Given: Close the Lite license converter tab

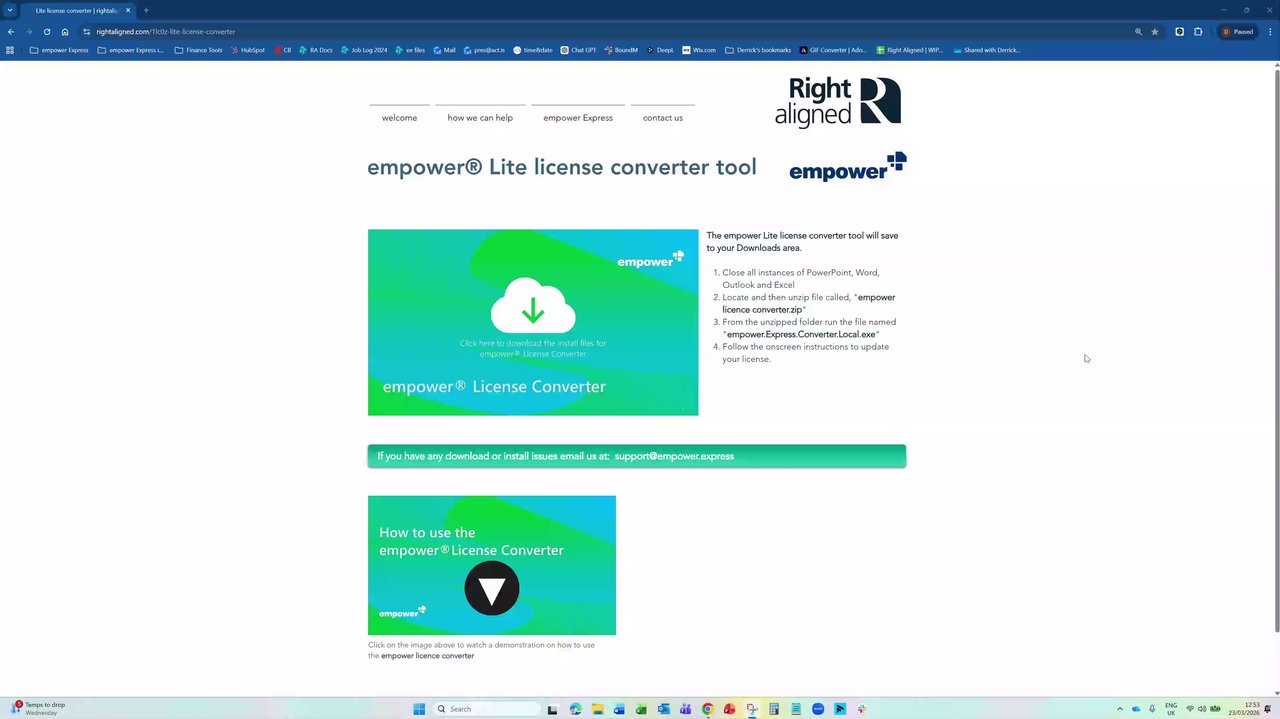Looking at the screenshot, I should pyautogui.click(x=128, y=10).
